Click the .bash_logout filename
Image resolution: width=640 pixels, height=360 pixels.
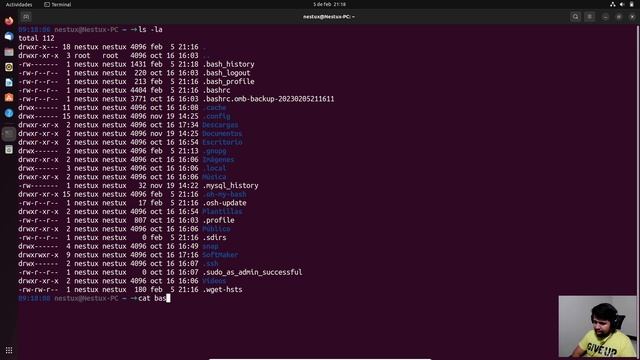point(227,73)
